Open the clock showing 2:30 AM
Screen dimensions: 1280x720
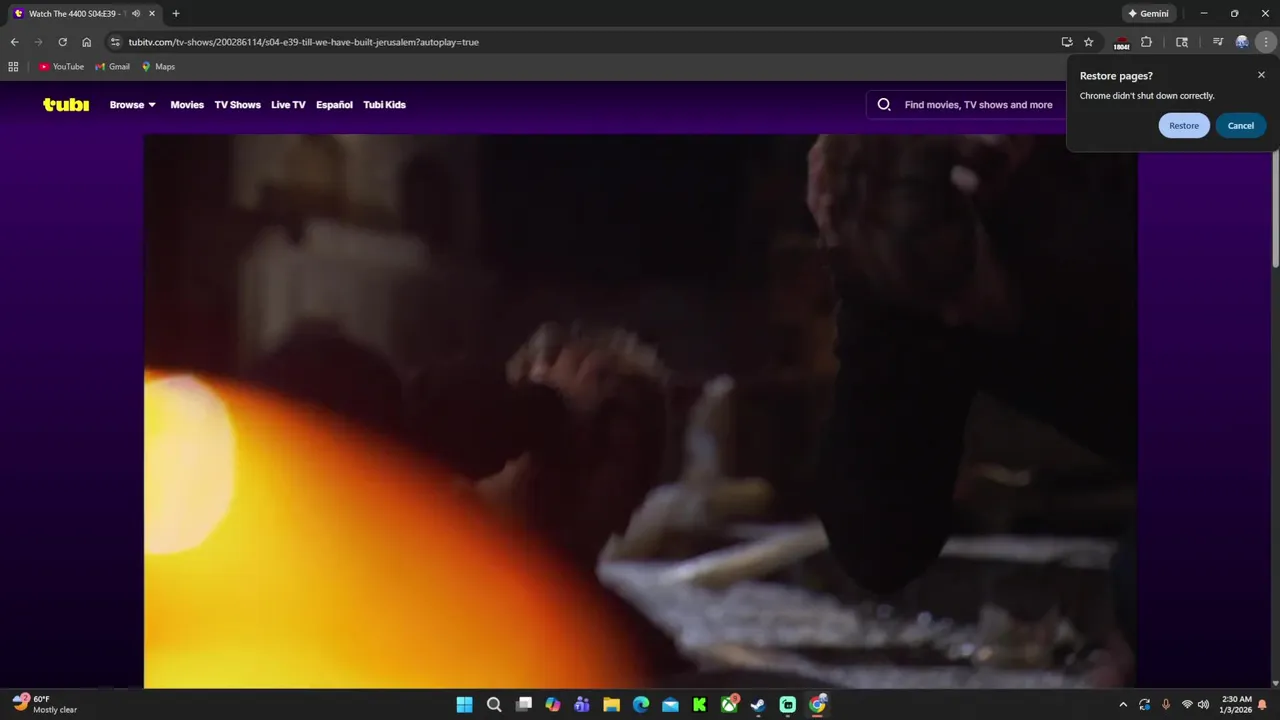[1236, 704]
